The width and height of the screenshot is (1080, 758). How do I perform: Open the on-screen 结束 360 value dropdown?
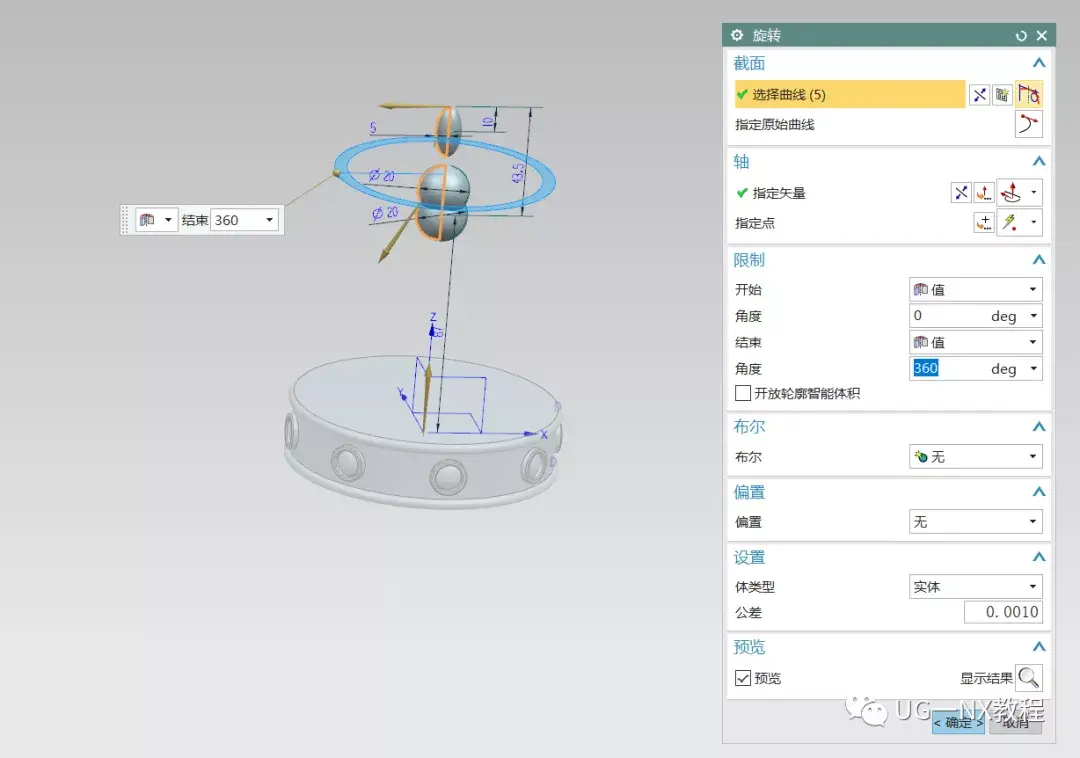pyautogui.click(x=269, y=220)
